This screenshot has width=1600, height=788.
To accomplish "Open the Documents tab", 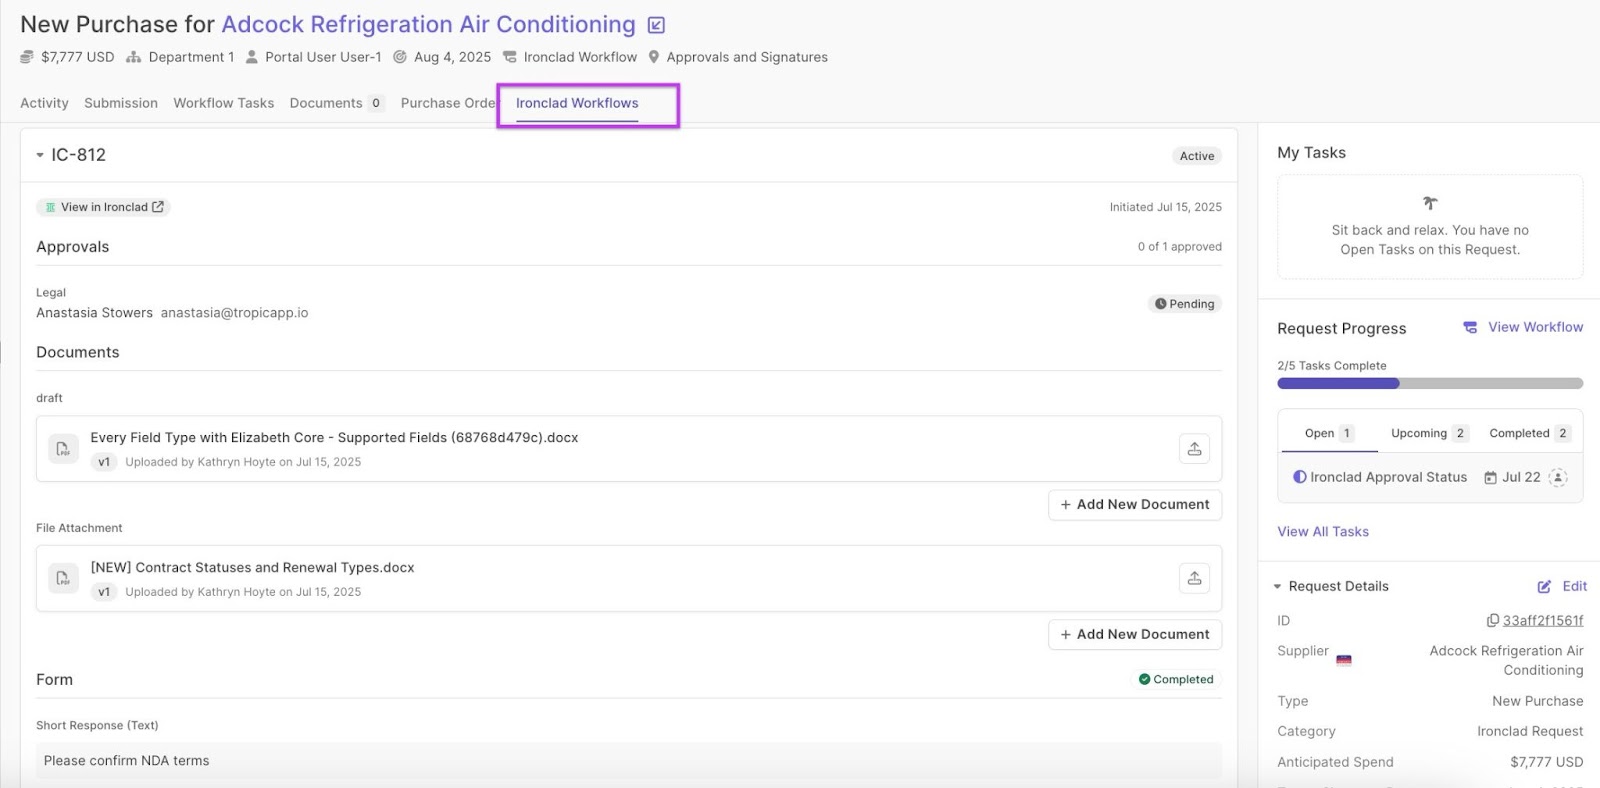I will [337, 103].
